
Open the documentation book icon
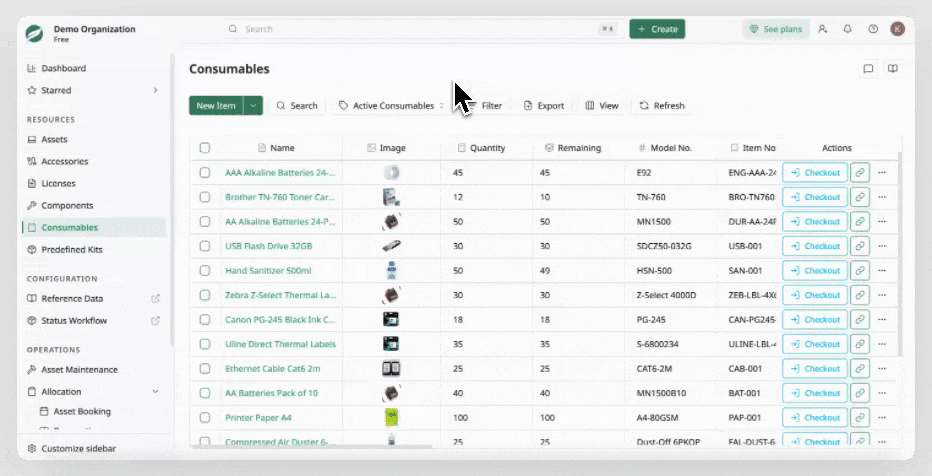click(x=892, y=69)
